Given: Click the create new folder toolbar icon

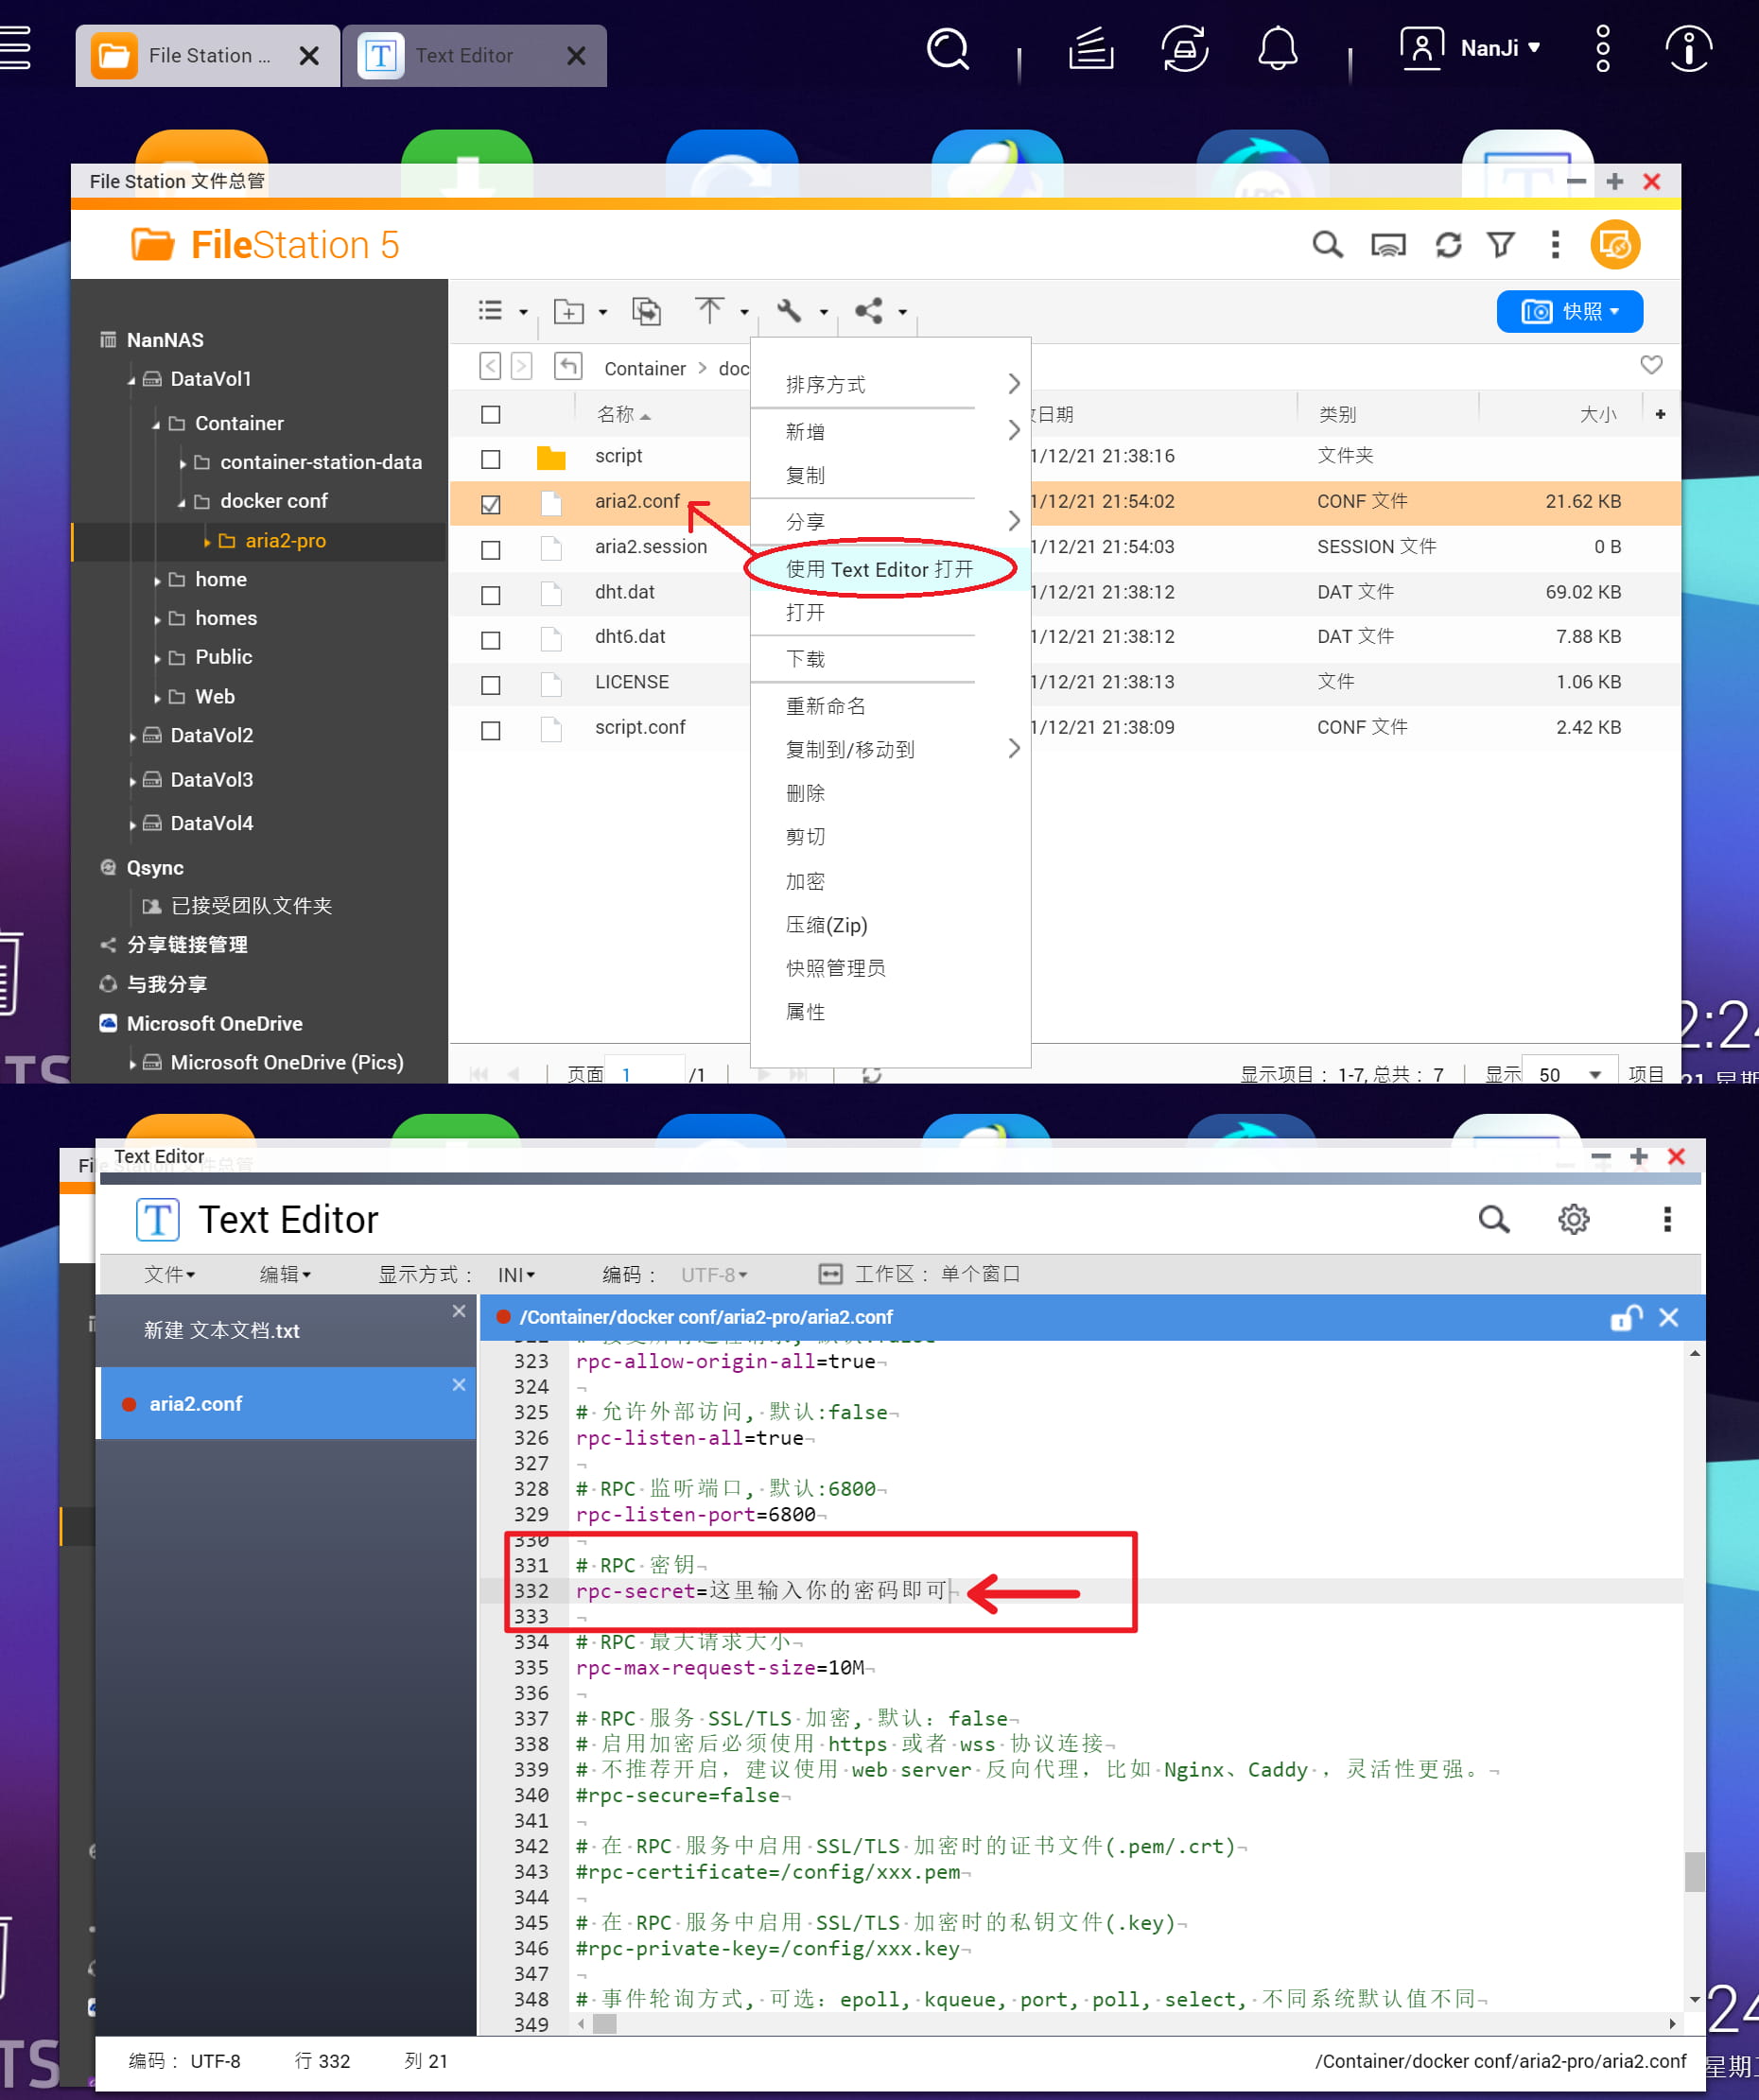Looking at the screenshot, I should pyautogui.click(x=570, y=312).
